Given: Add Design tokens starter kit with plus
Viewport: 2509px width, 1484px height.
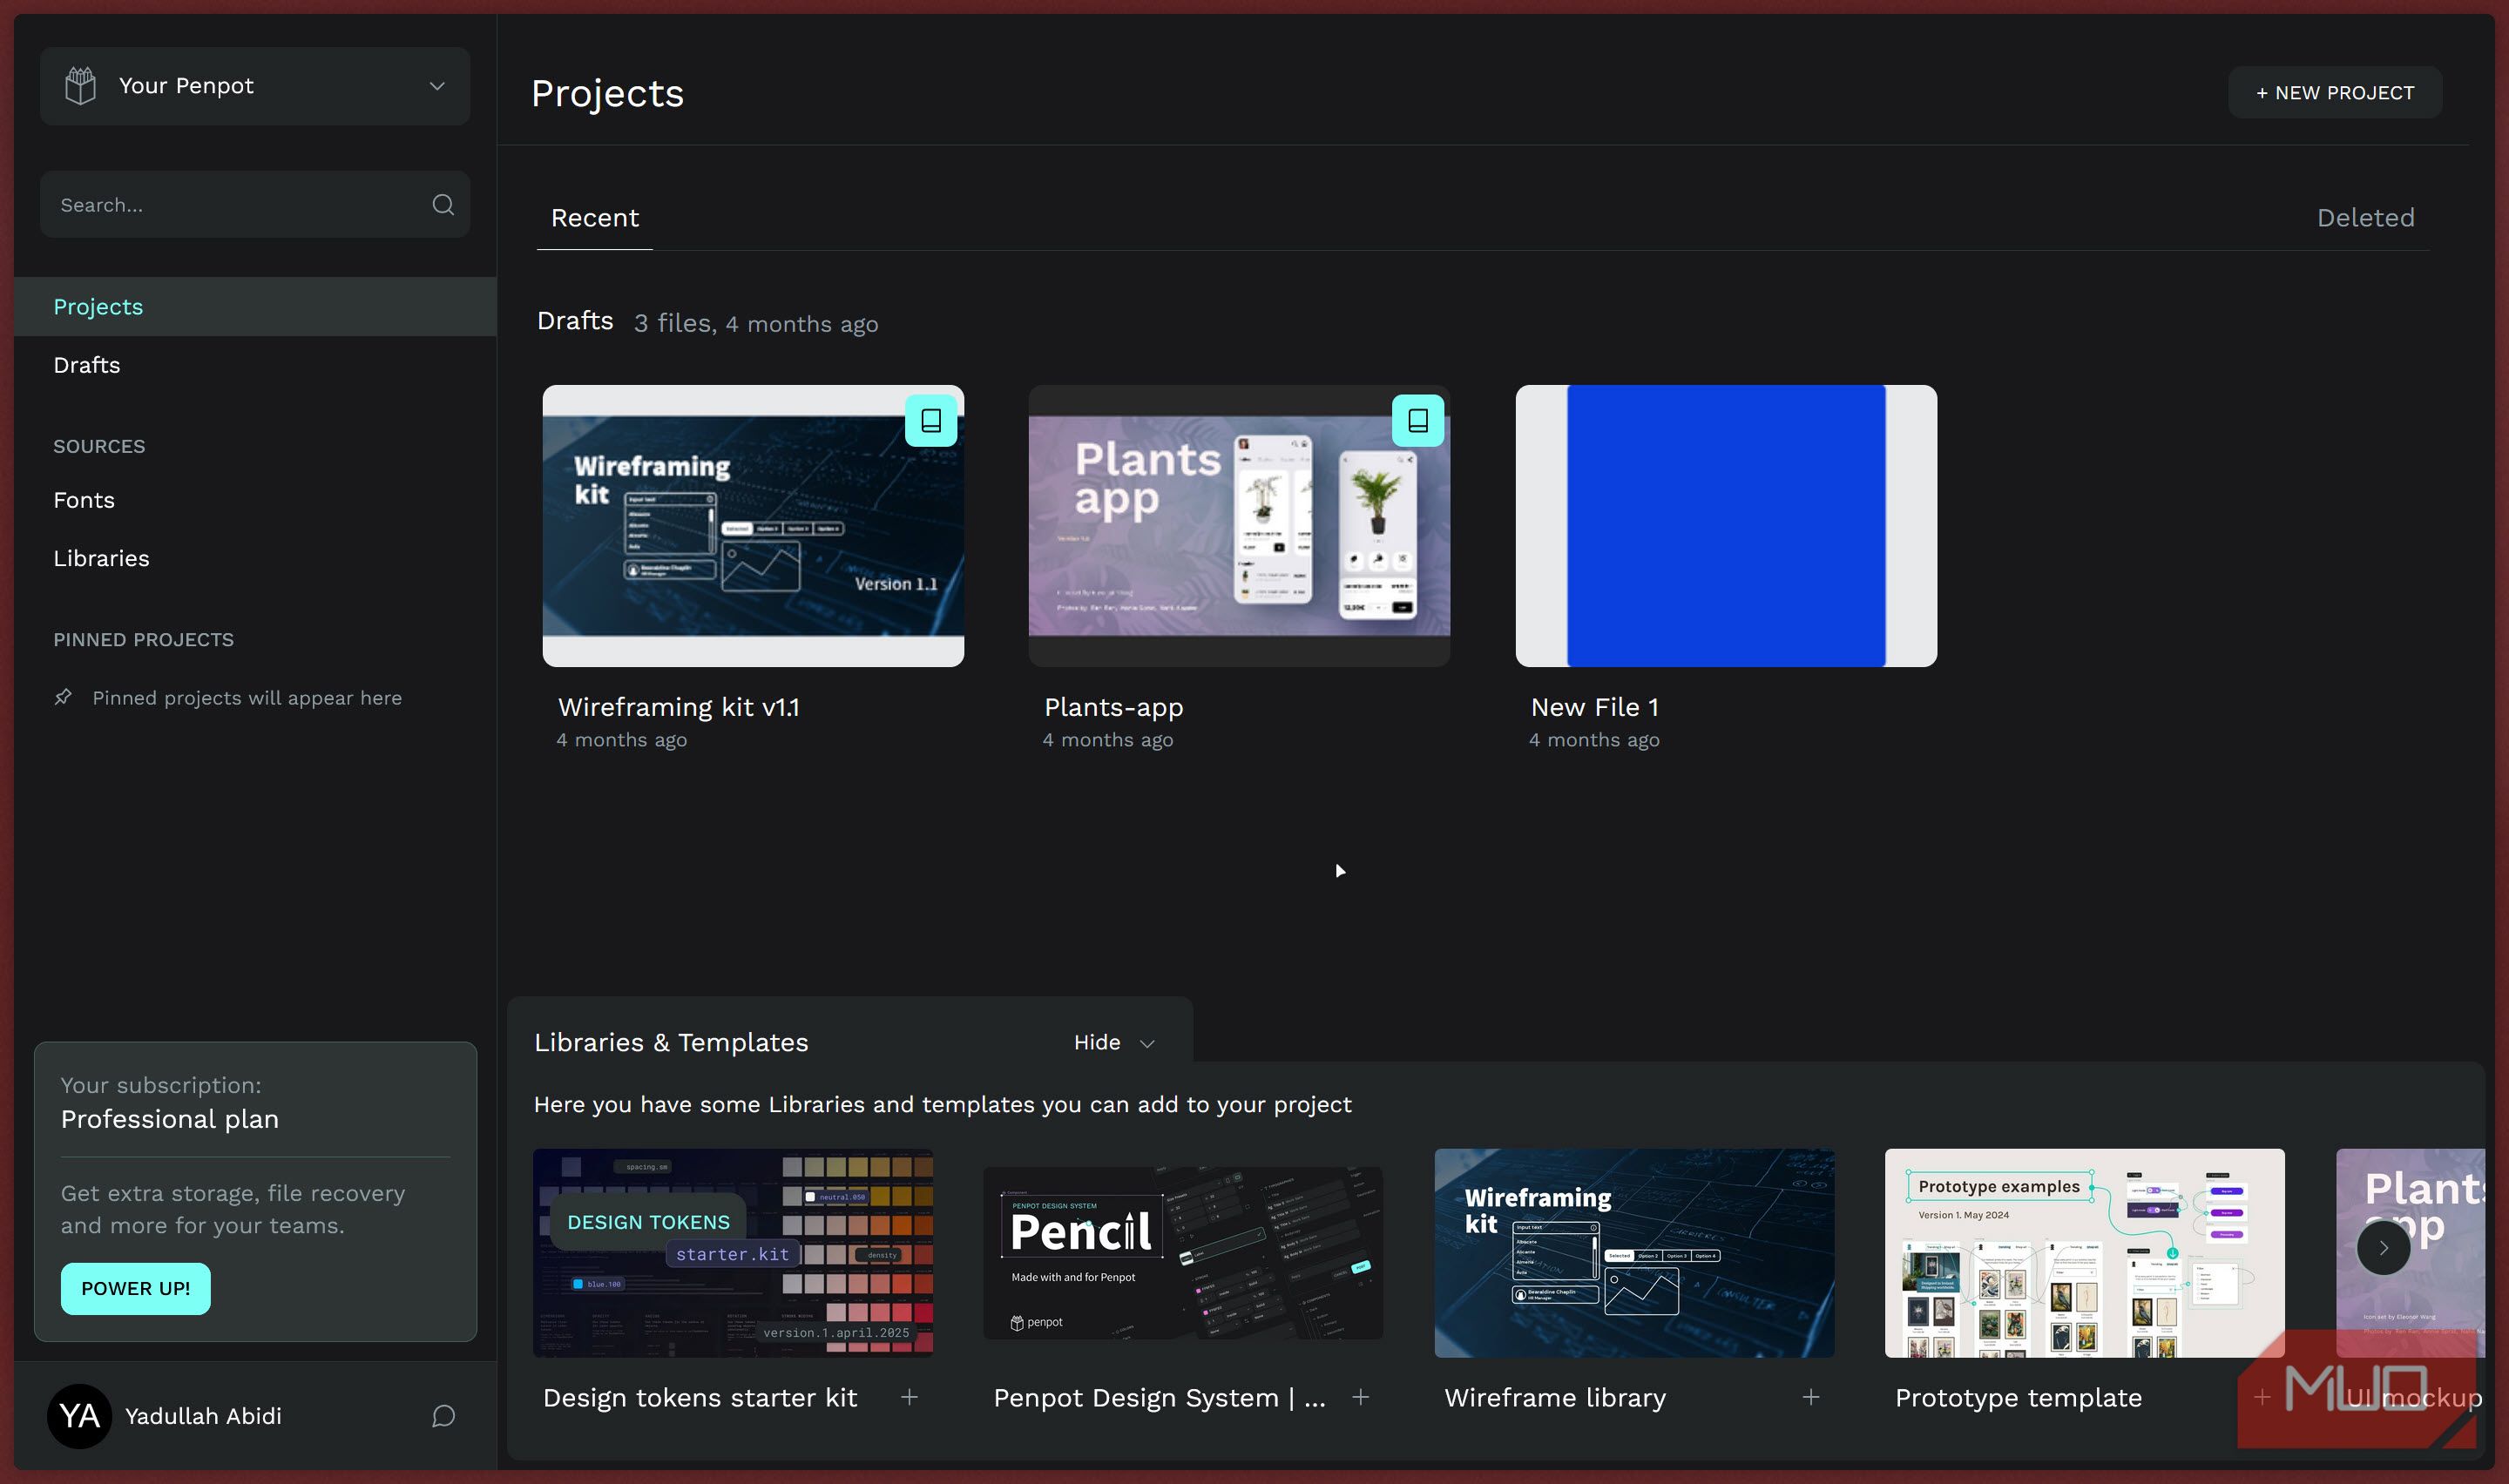Looking at the screenshot, I should click(x=909, y=1397).
